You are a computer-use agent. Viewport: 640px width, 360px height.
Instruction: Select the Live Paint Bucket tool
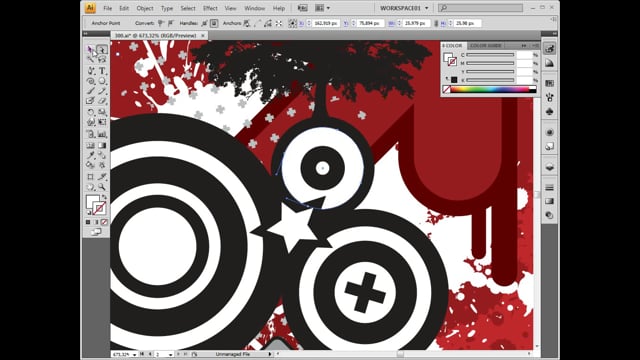[x=90, y=165]
